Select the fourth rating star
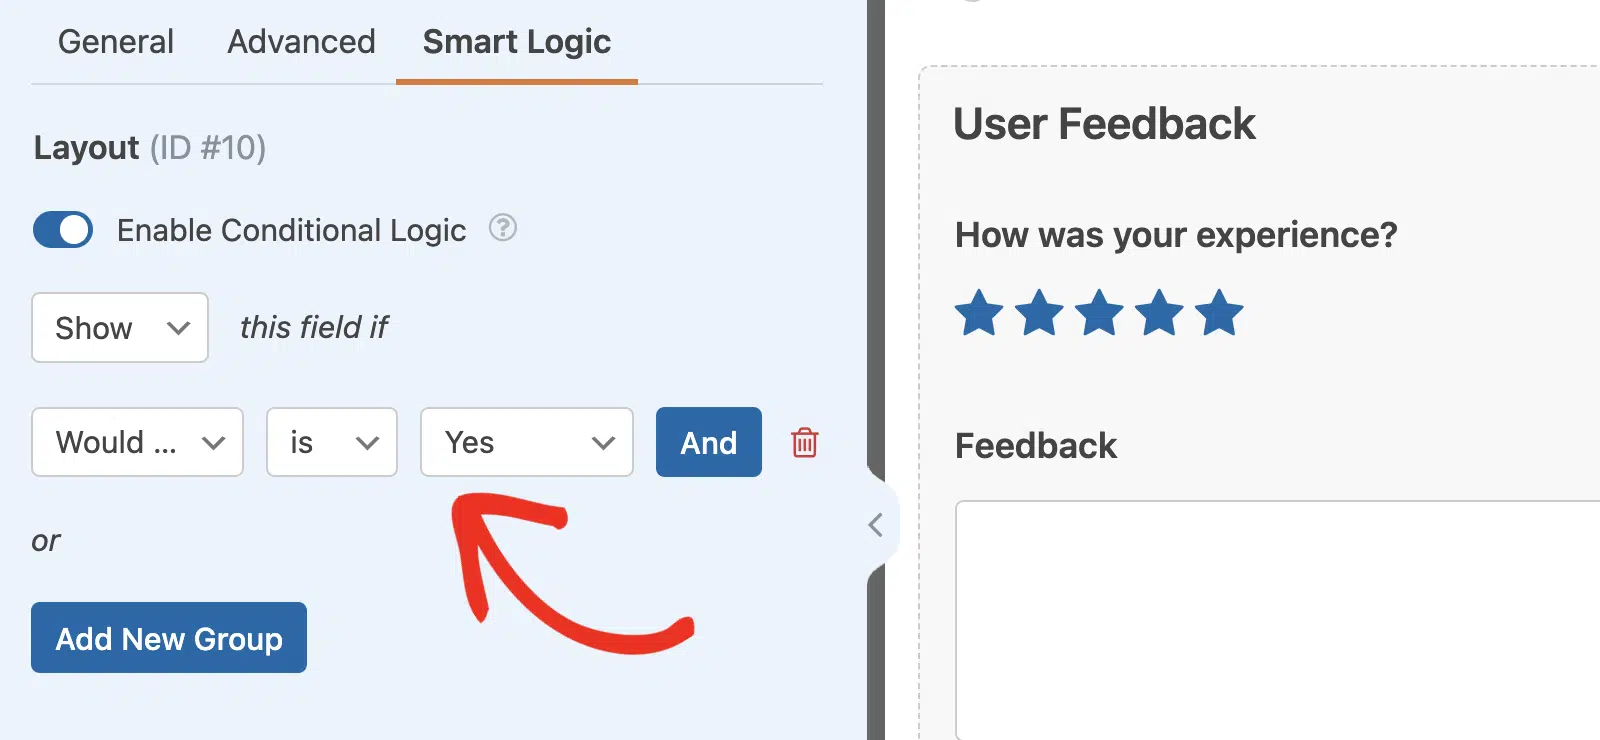Viewport: 1600px width, 740px height. click(x=1159, y=313)
